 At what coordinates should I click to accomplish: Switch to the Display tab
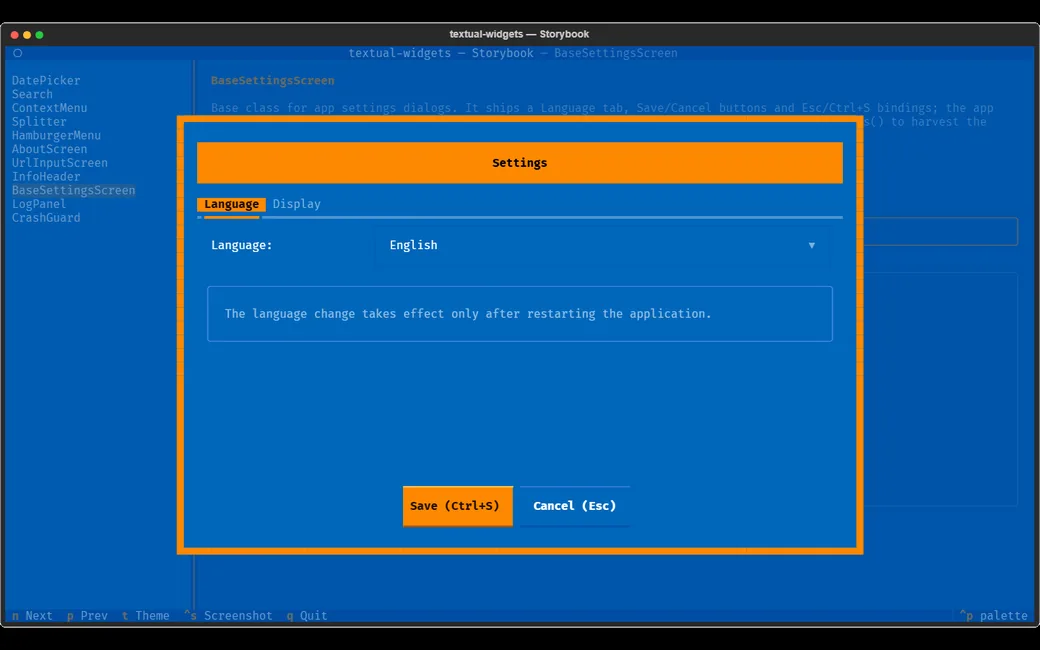click(x=296, y=204)
